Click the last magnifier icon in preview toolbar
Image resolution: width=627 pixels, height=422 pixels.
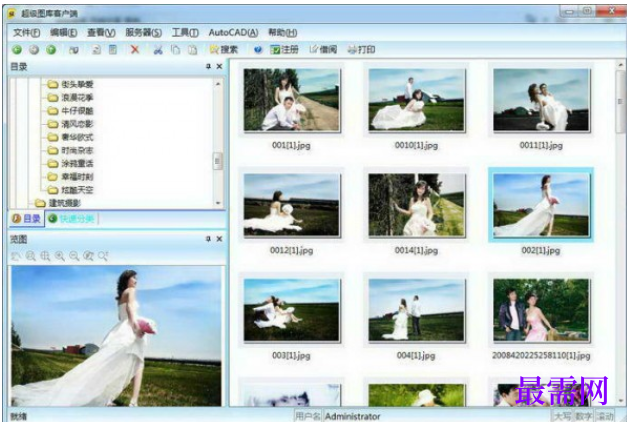pyautogui.click(x=103, y=256)
